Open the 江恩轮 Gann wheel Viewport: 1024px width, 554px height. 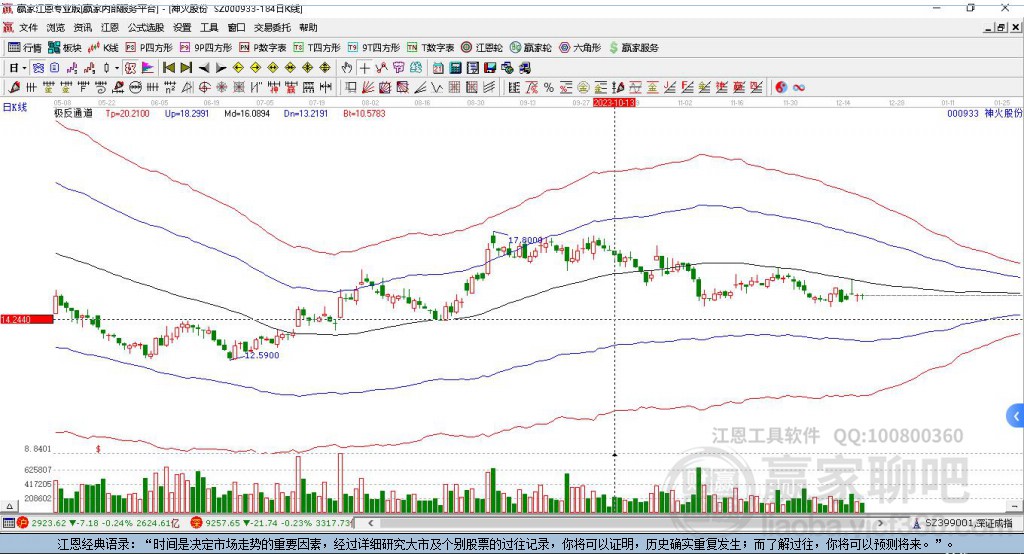tap(482, 48)
